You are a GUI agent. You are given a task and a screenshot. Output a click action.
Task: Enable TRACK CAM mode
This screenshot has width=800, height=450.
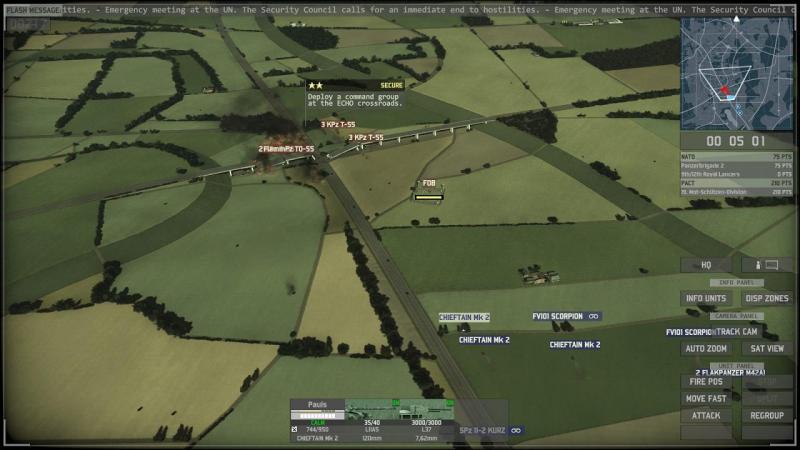click(x=737, y=332)
